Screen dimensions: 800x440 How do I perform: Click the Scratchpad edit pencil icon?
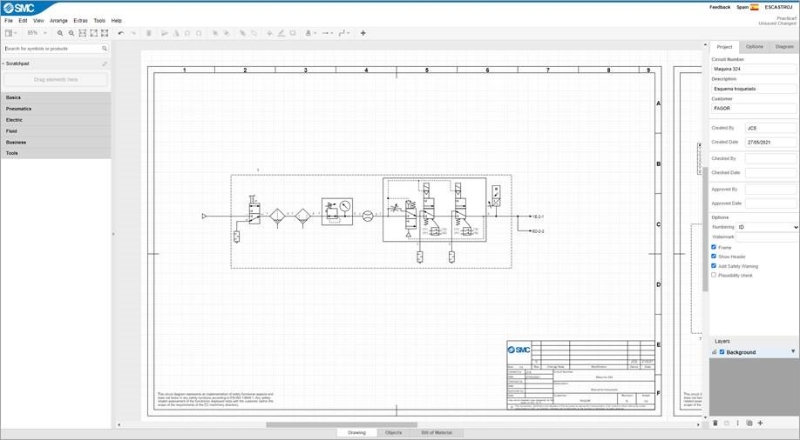pyautogui.click(x=105, y=64)
